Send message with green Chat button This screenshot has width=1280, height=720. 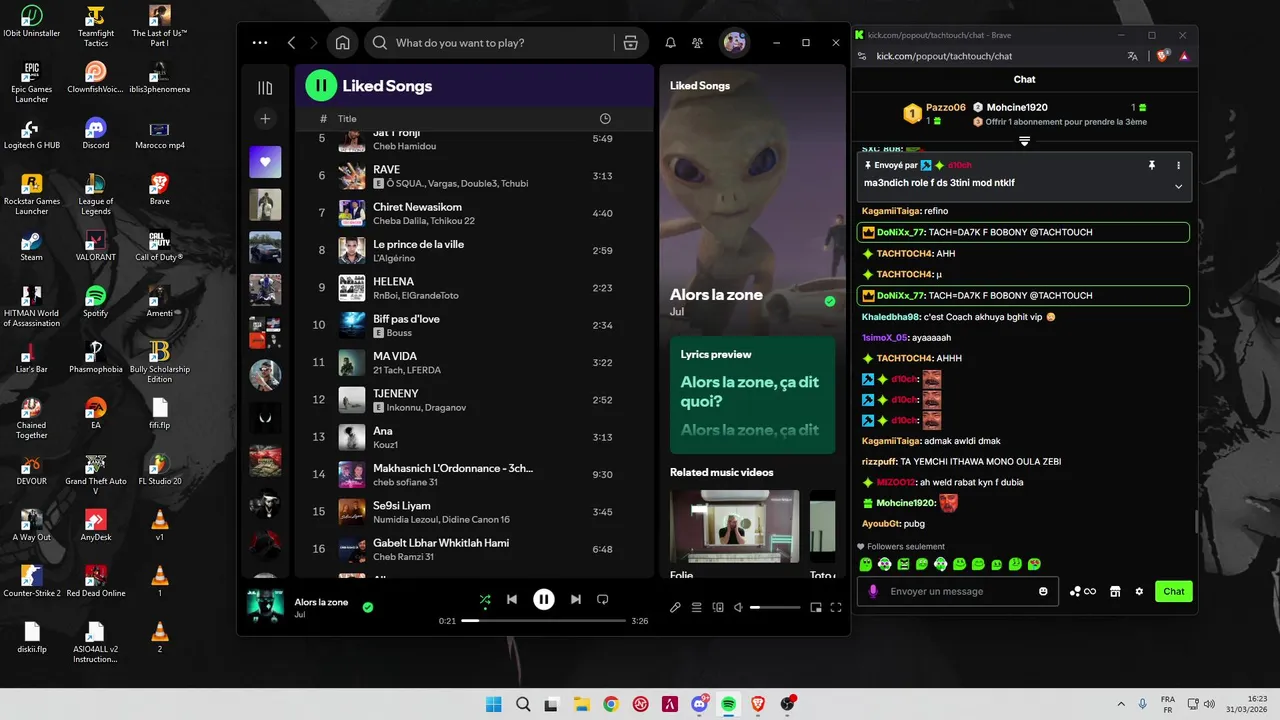(x=1174, y=591)
